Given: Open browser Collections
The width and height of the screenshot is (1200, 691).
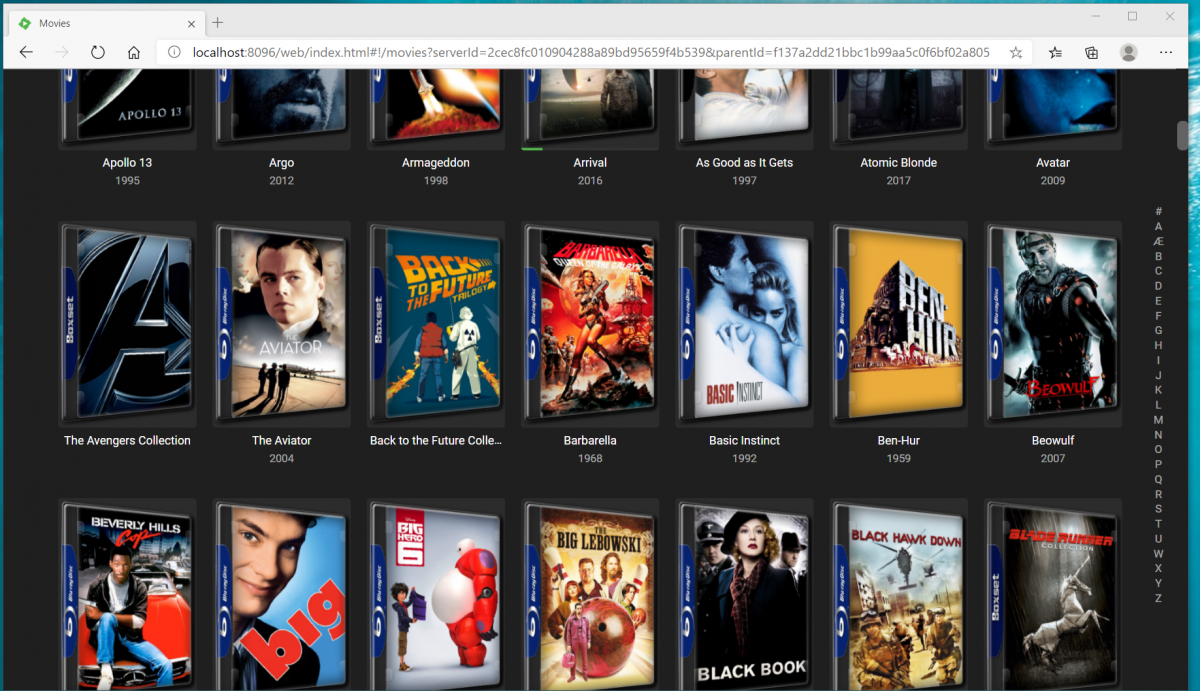Looking at the screenshot, I should coord(1092,52).
